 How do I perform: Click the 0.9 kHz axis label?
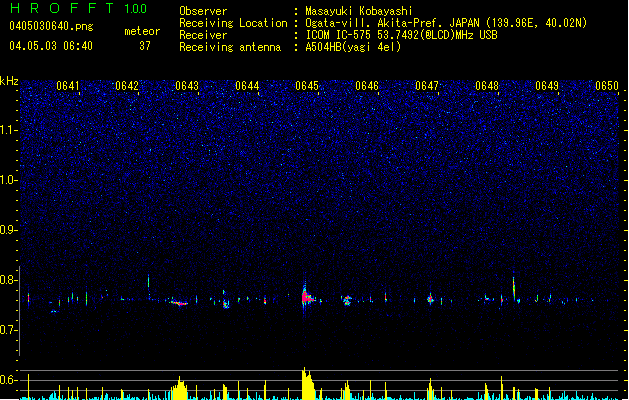click(x=8, y=230)
